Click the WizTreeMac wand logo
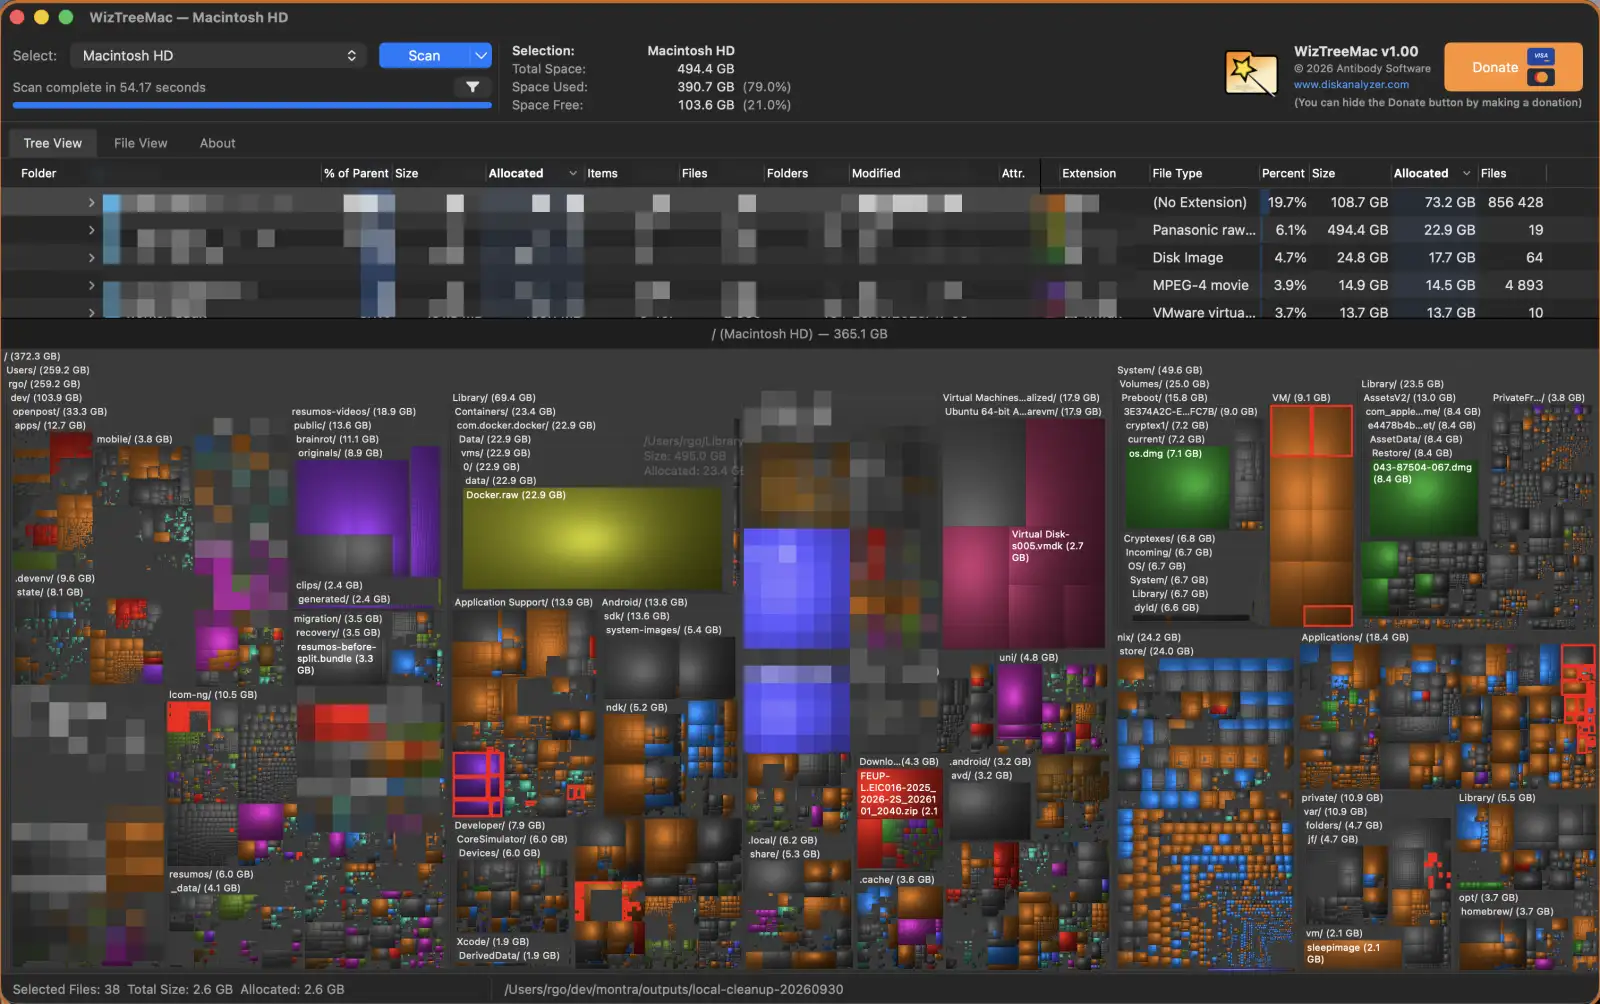Screen dimensions: 1600x1004 1251,74
